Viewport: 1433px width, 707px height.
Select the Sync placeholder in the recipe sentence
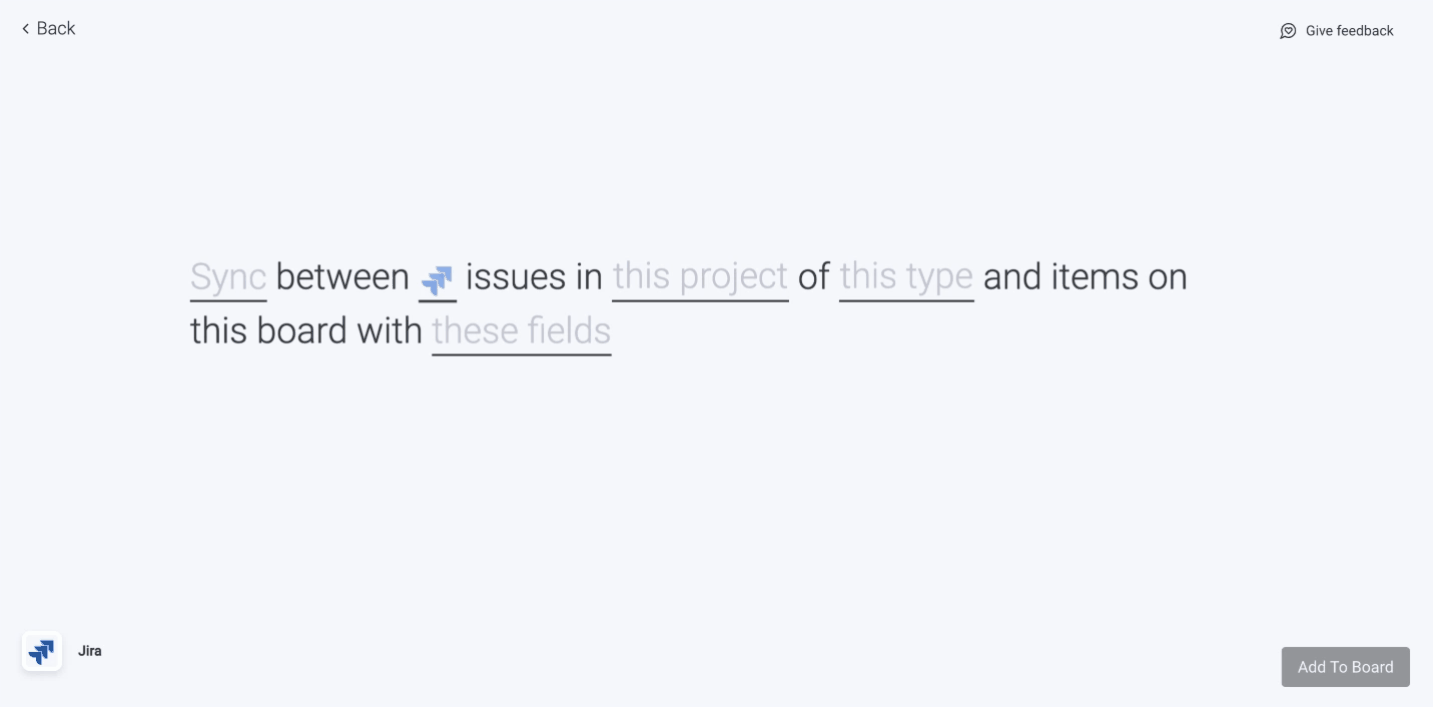coord(228,277)
